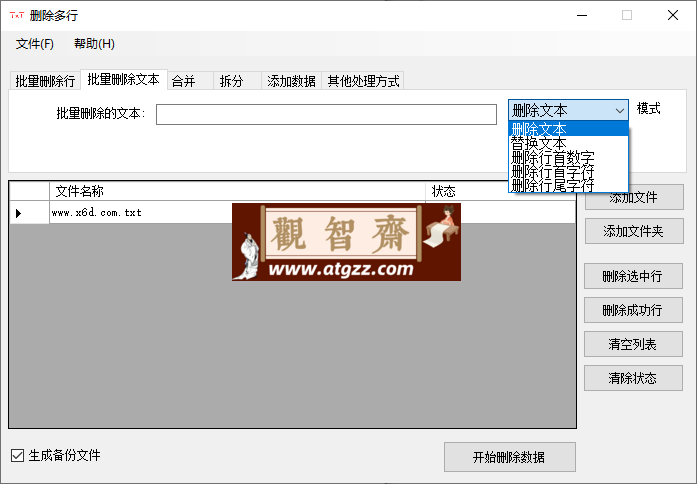Click the TXT app icon in title bar
Viewport: 697px width, 484px height.
pos(17,16)
